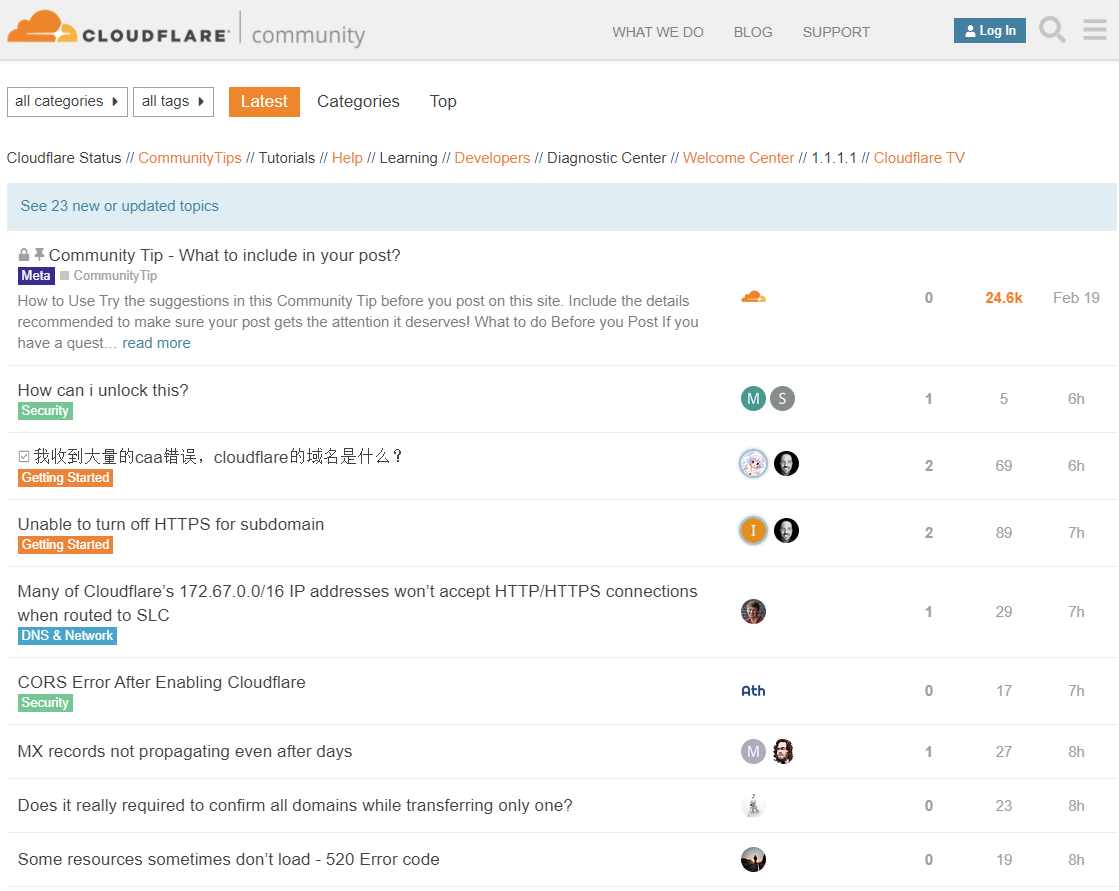Open topic about 172.67.0.0/16 IP addresses
Image resolution: width=1119 pixels, height=891 pixels.
[x=358, y=603]
